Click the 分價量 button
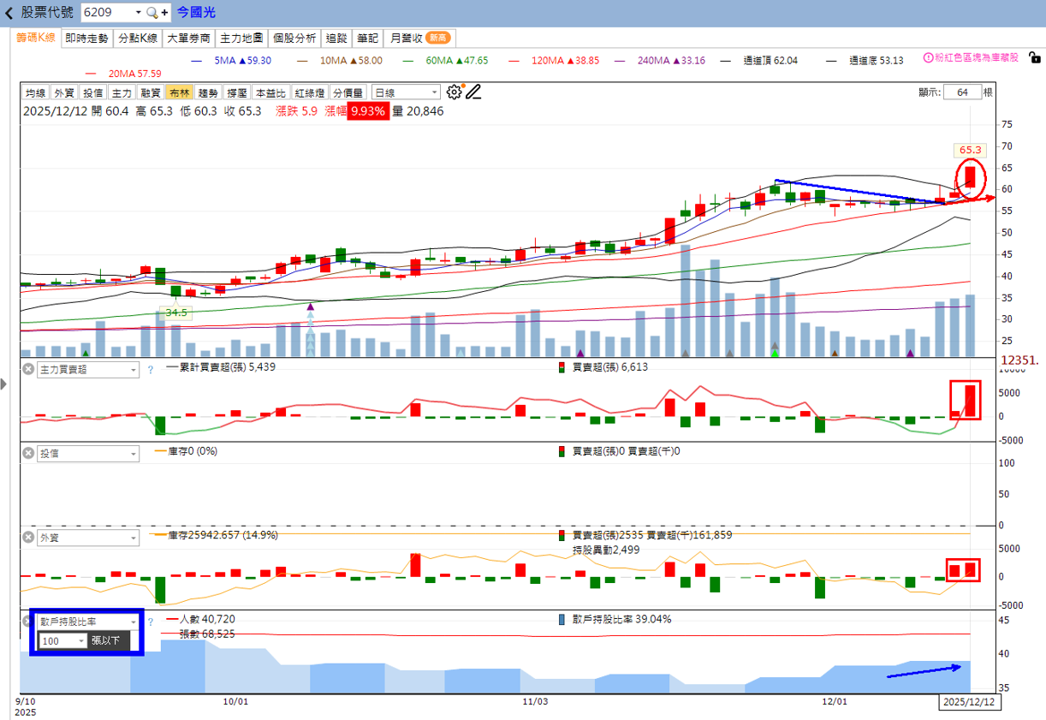Image resolution: width=1046 pixels, height=720 pixels. point(348,93)
